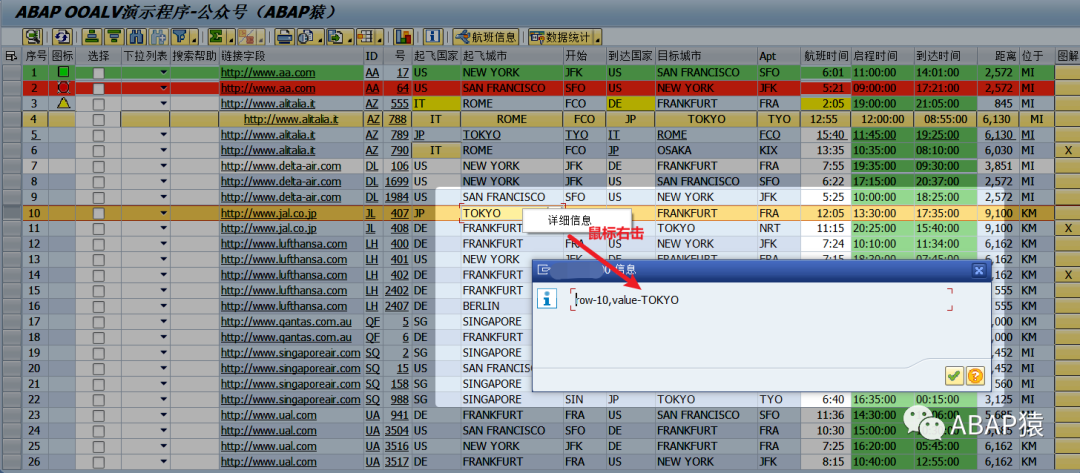The image size is (1080, 473).
Task: Click the Change Layout grid icon
Action: (x=366, y=36)
